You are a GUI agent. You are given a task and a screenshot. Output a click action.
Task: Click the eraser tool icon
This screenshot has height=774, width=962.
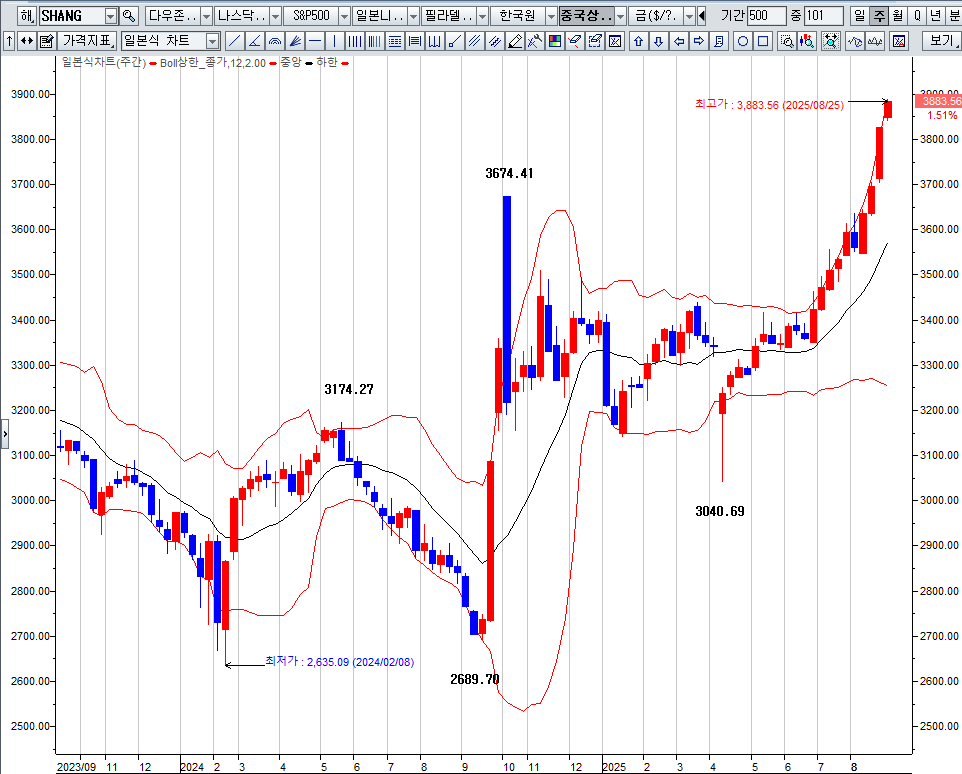click(515, 41)
